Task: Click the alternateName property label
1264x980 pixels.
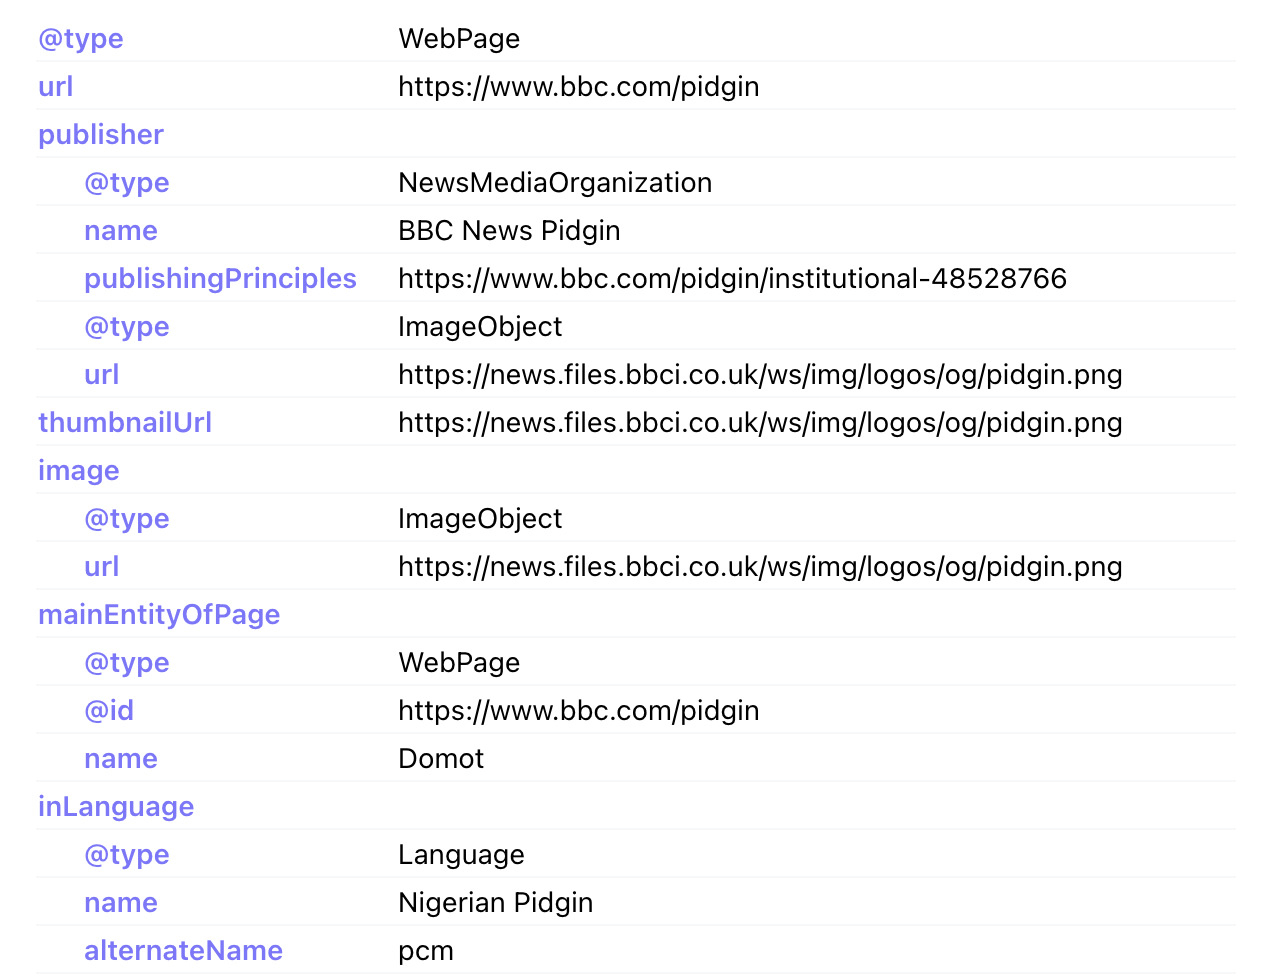Action: [183, 950]
